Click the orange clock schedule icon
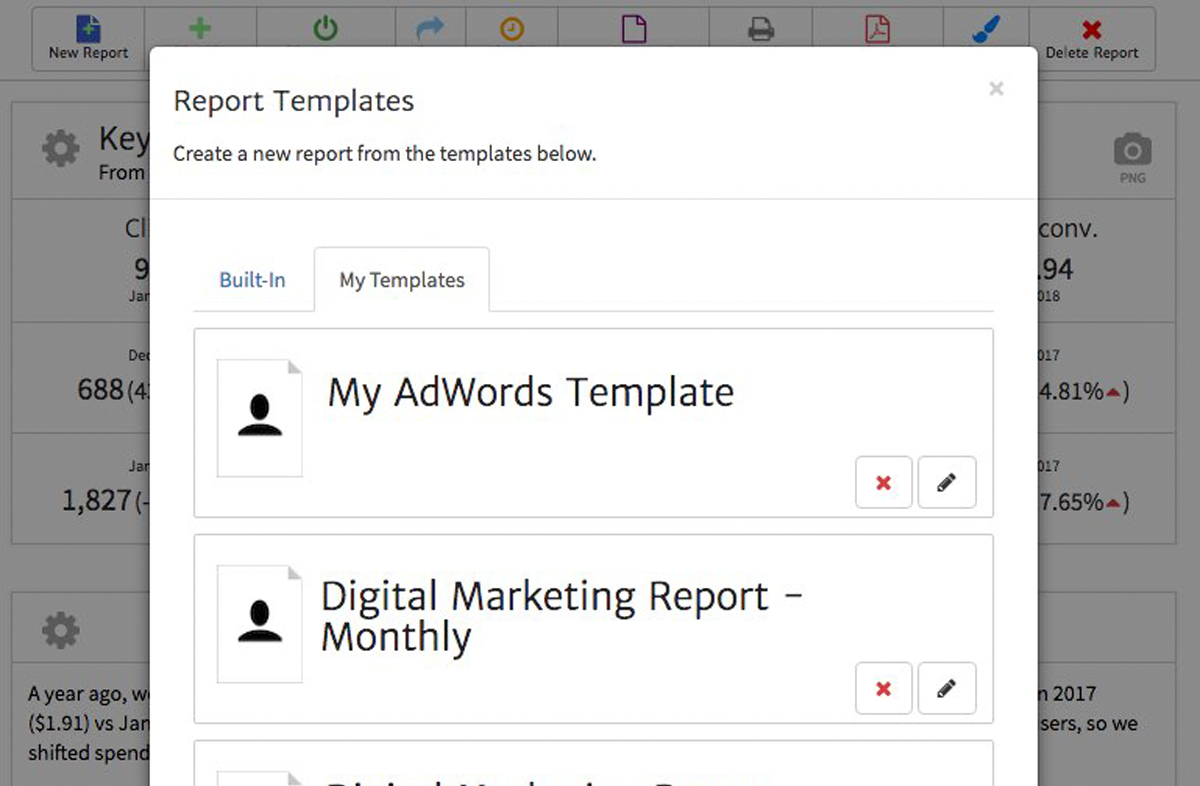The width and height of the screenshot is (1200, 786). click(x=511, y=30)
